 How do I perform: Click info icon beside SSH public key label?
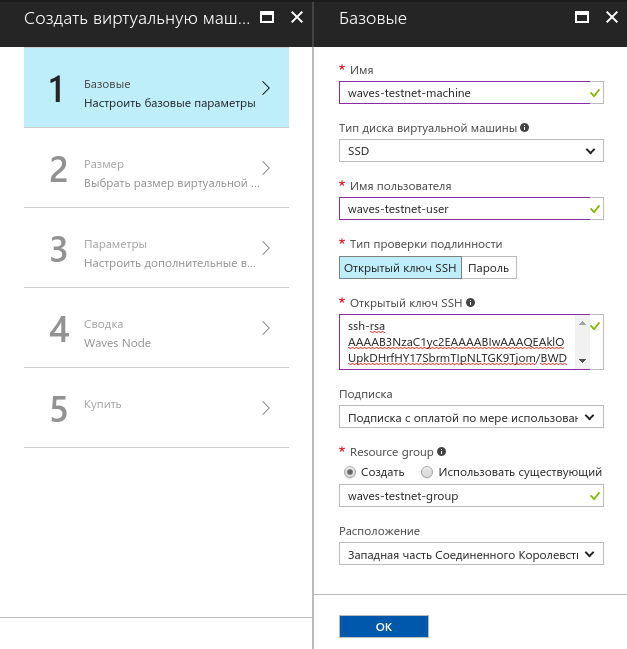470,302
